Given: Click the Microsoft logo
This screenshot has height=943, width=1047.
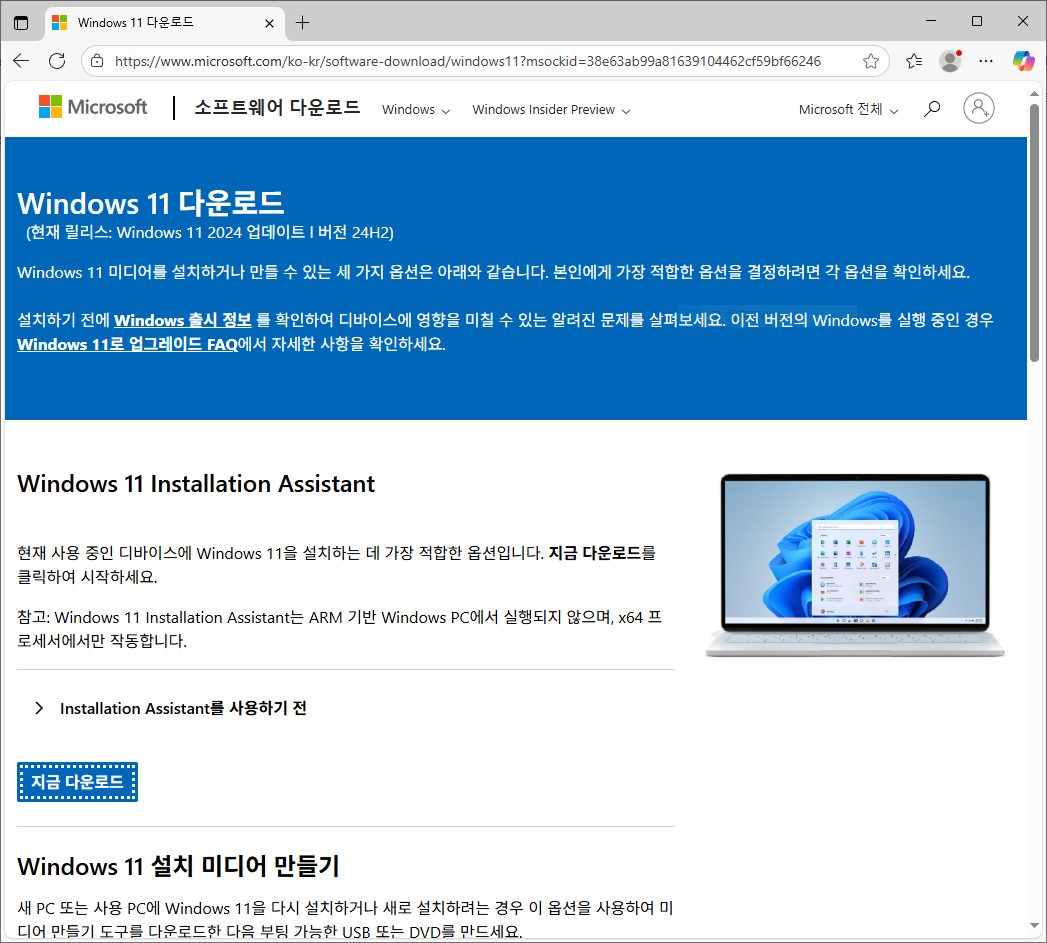Looking at the screenshot, I should [x=93, y=107].
